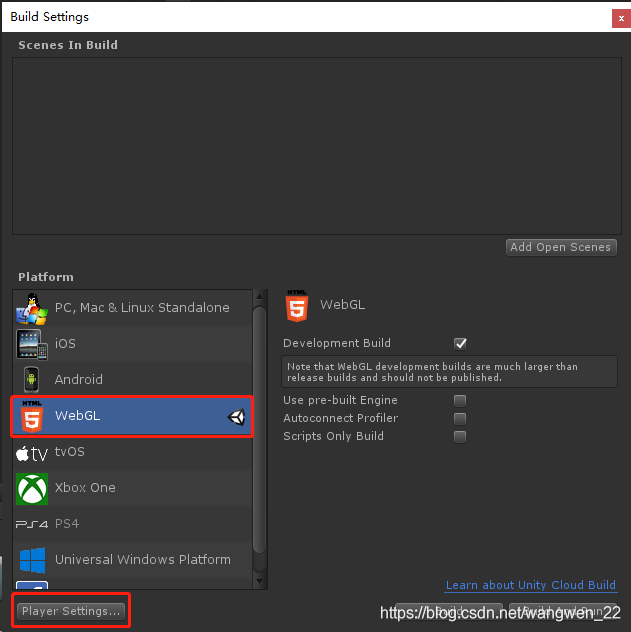Select PC, Mac & Linux Standalone platform
Viewport: 631px width, 632px height.
133,308
